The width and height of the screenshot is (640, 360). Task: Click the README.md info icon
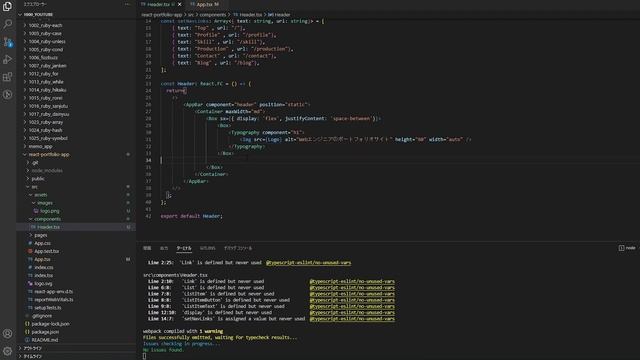27,340
